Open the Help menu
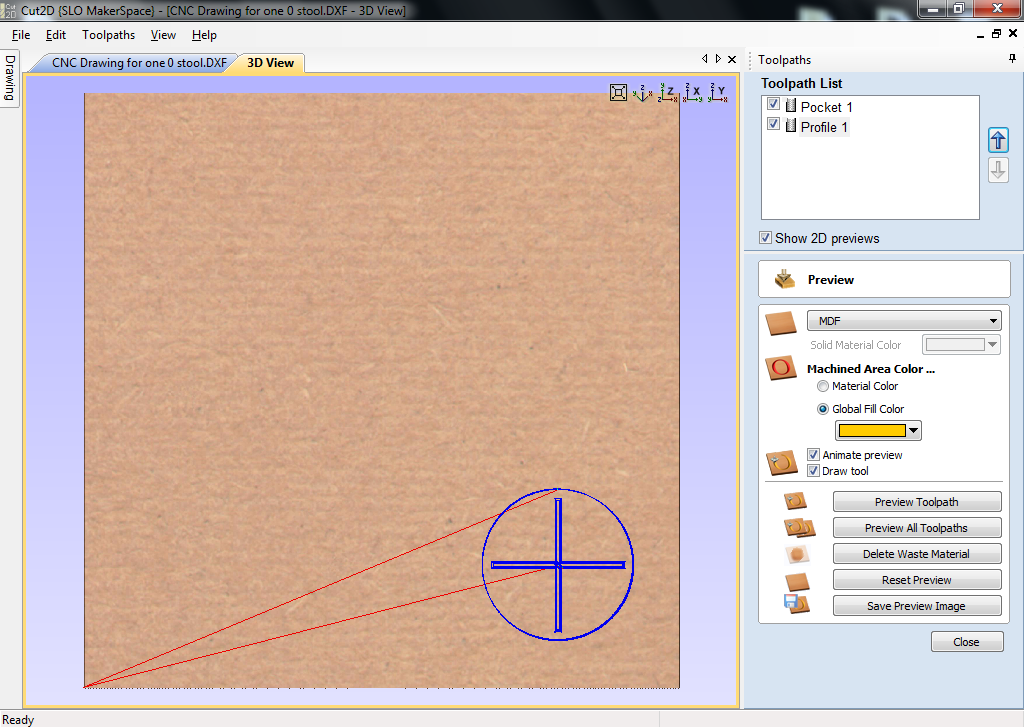 [x=204, y=35]
